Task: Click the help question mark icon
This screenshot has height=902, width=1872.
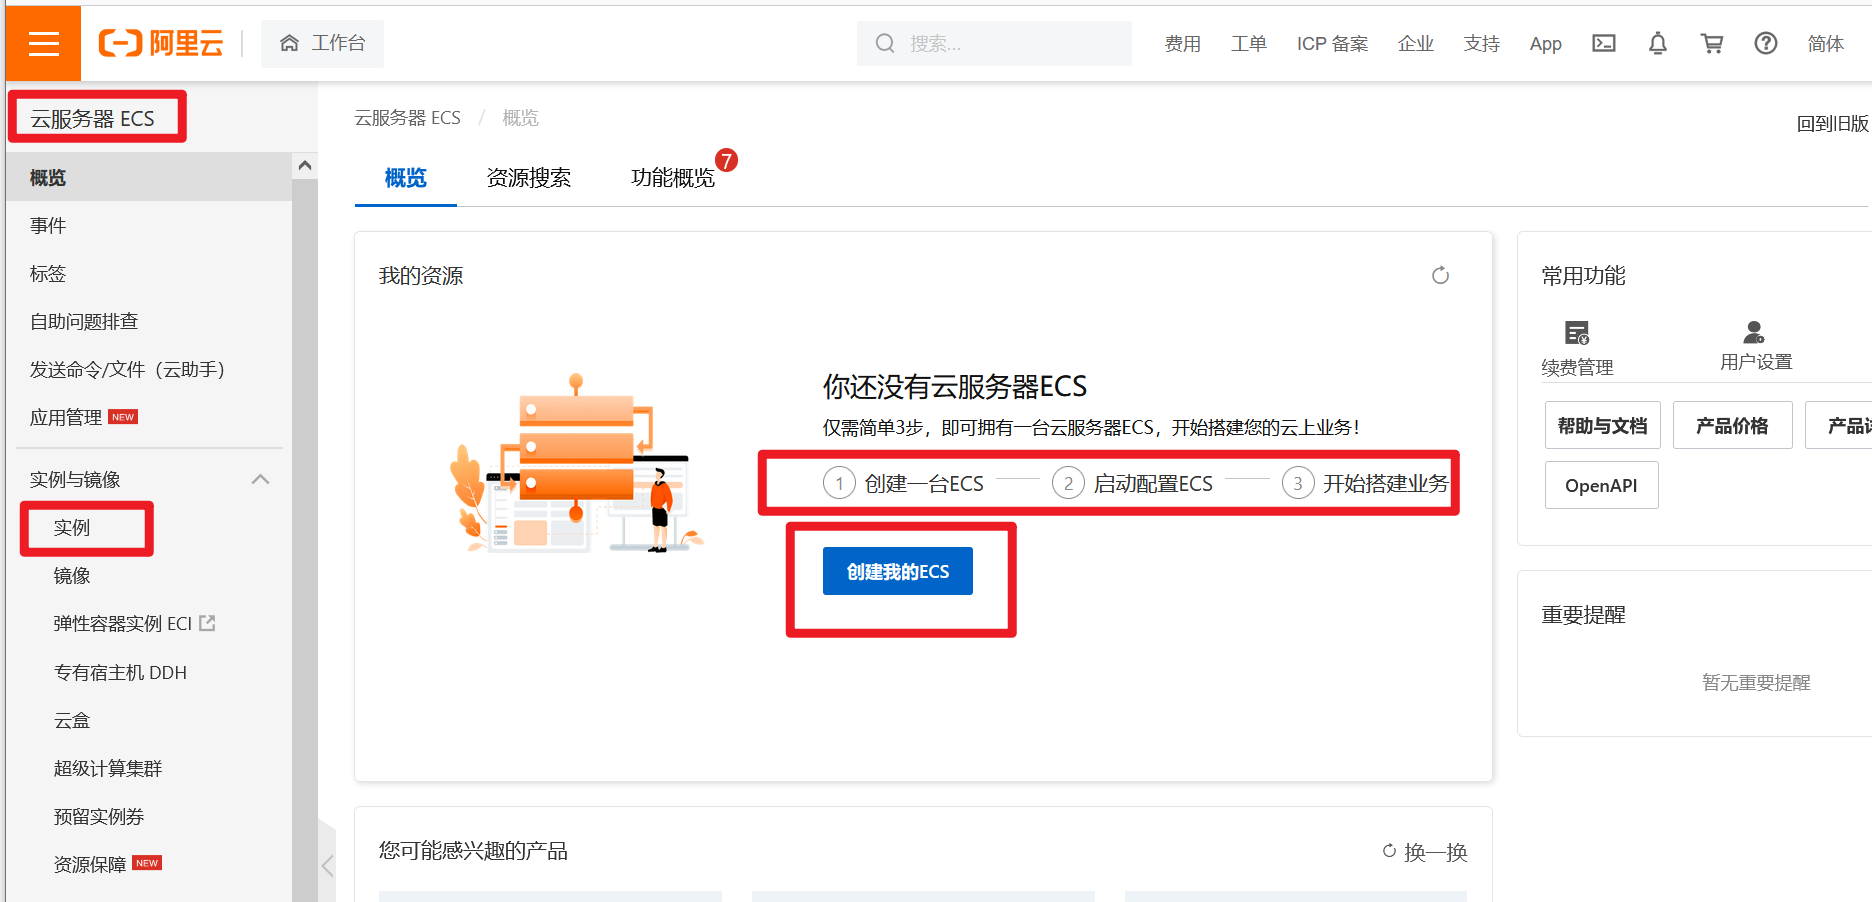Action: (x=1765, y=43)
